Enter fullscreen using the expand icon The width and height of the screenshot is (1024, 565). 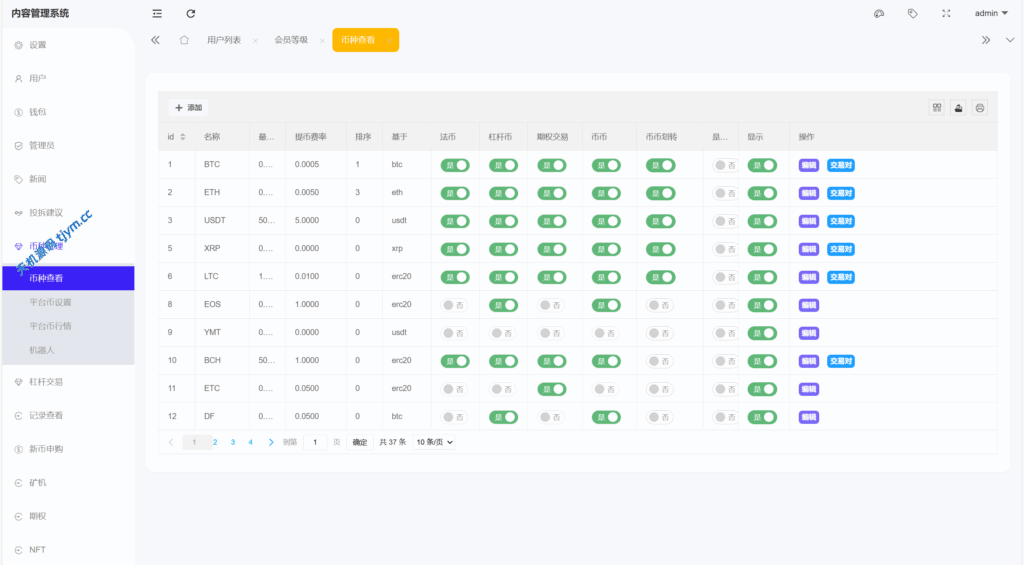click(946, 14)
